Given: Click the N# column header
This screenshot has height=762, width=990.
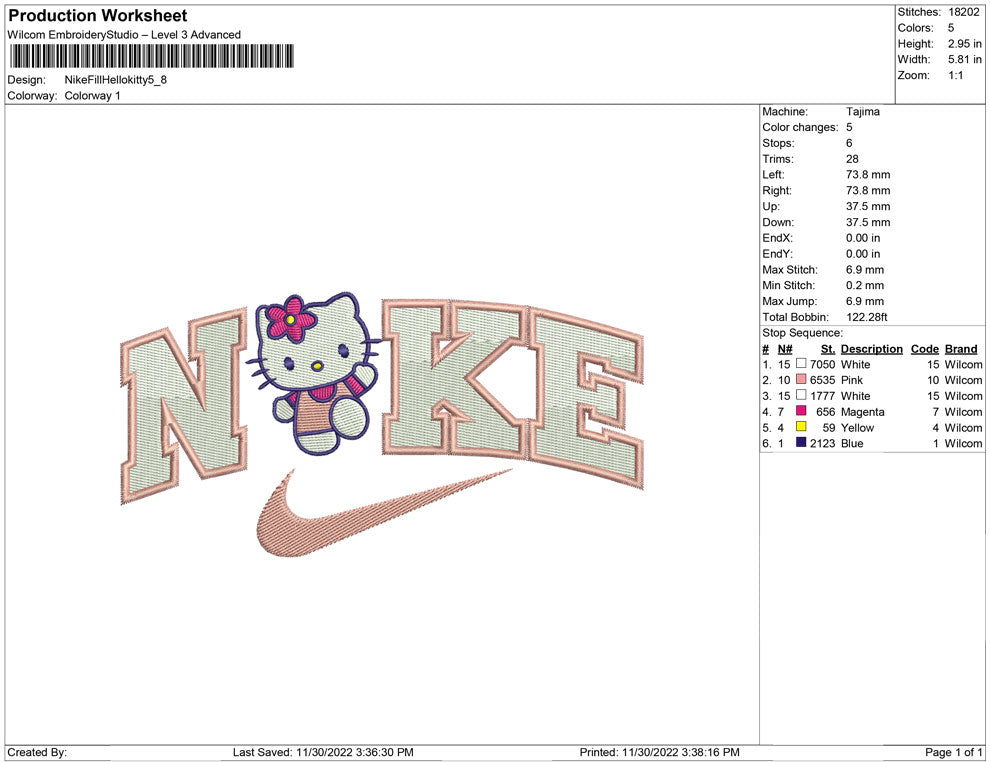Looking at the screenshot, I should tap(785, 348).
